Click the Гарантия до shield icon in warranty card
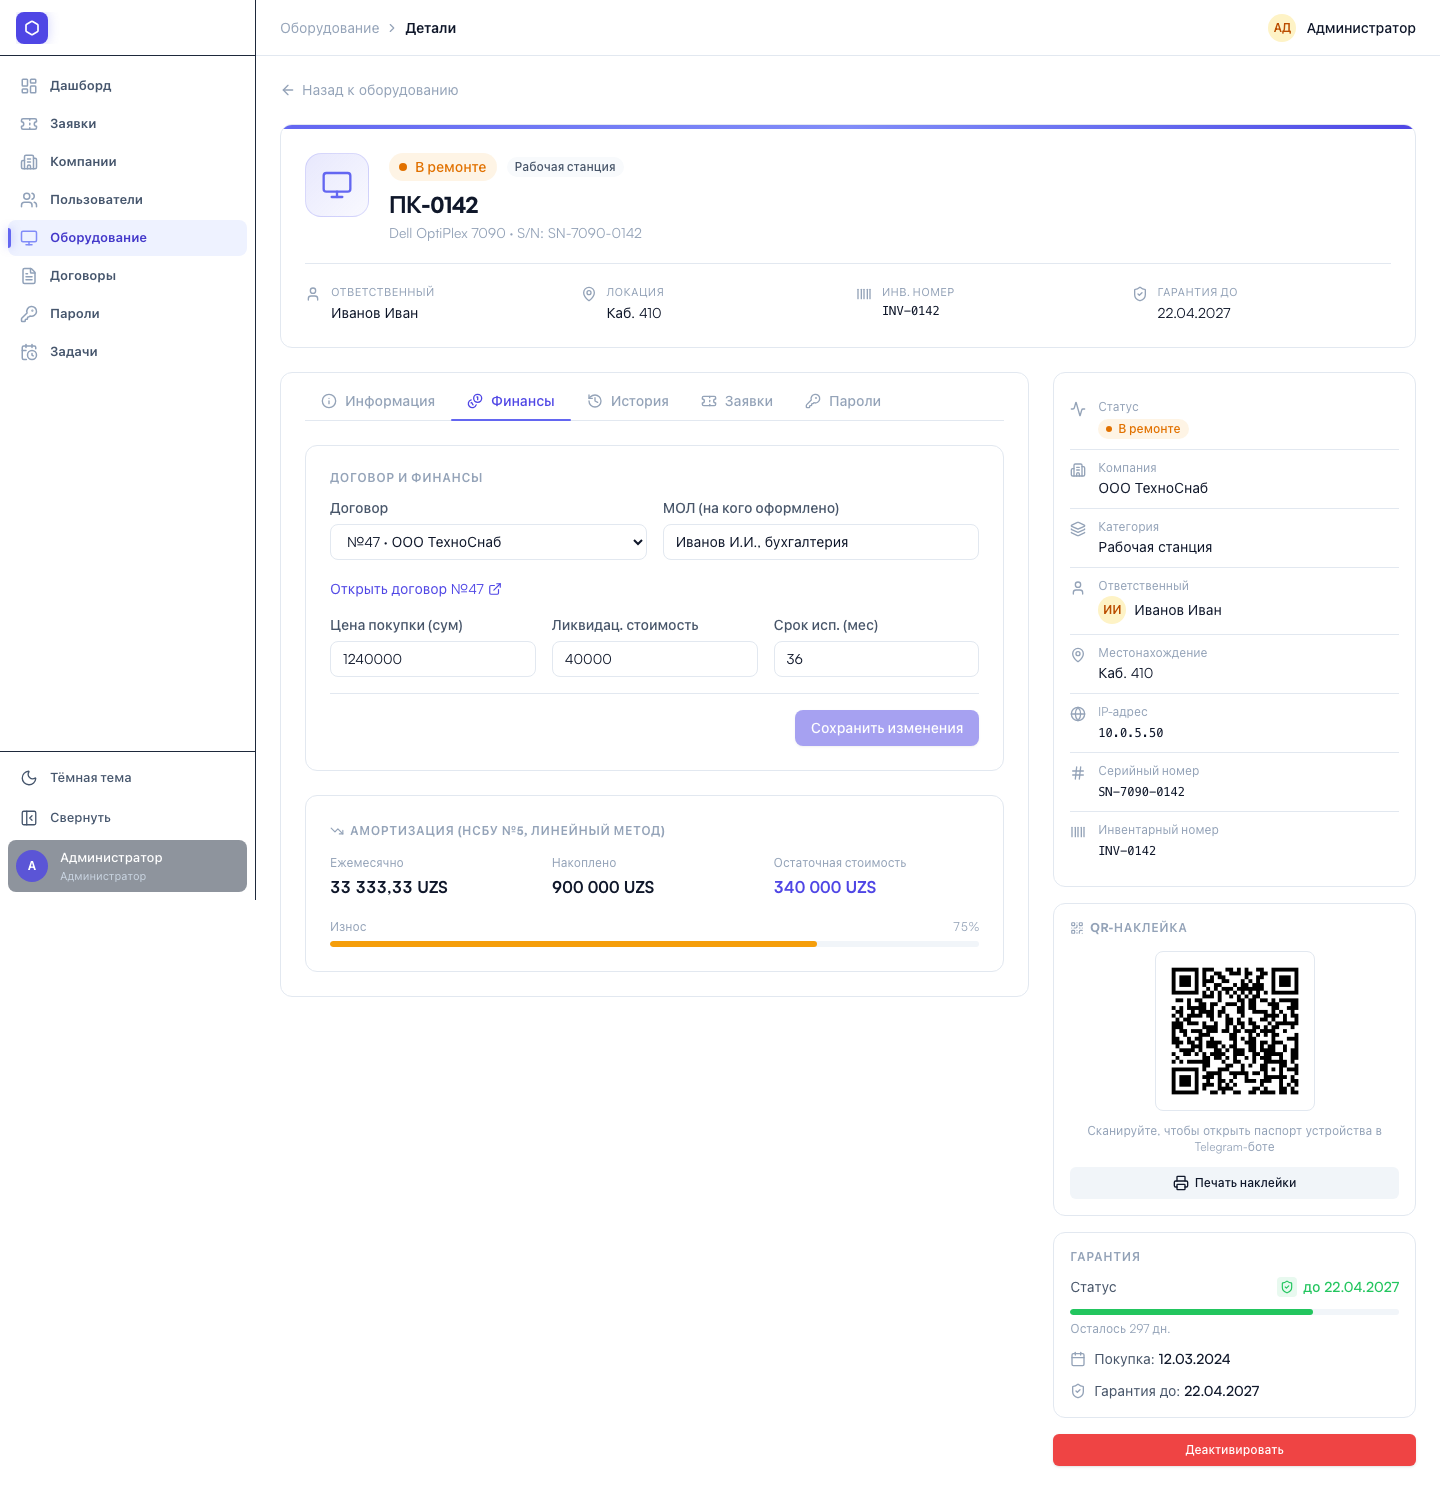This screenshot has width=1440, height=1490. click(x=1078, y=1391)
